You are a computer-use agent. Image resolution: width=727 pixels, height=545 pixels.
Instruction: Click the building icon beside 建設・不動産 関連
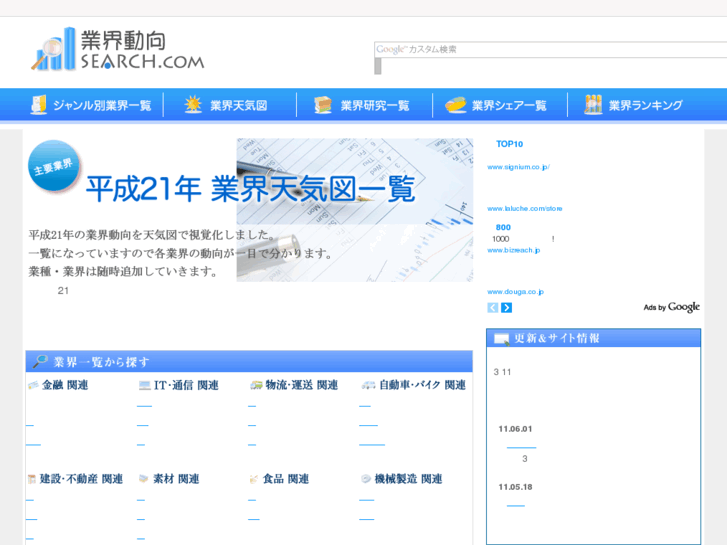click(32, 479)
